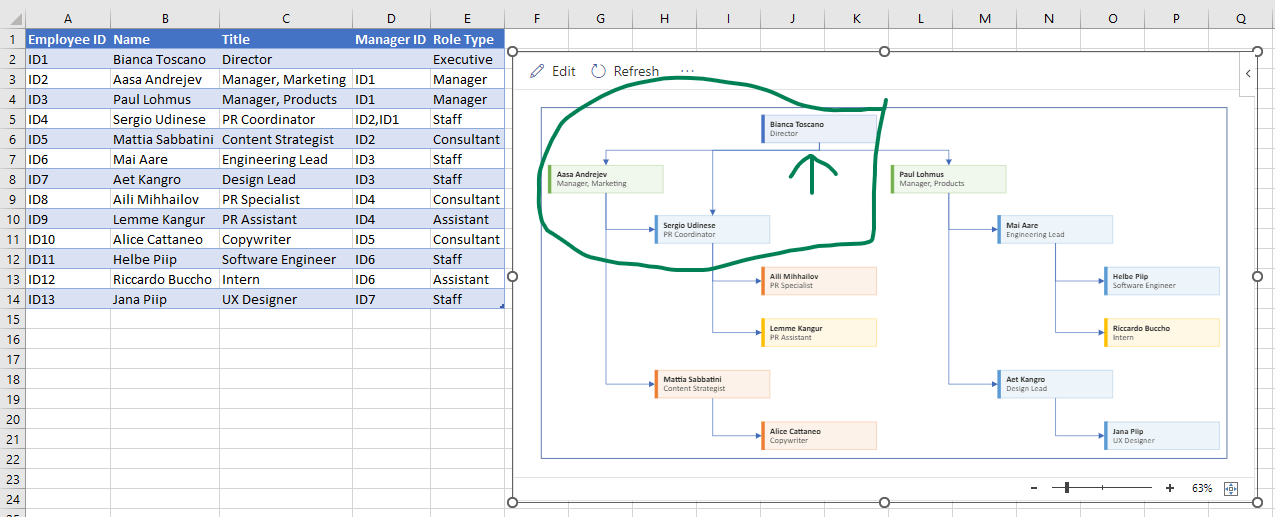Select column E header

click(467, 19)
